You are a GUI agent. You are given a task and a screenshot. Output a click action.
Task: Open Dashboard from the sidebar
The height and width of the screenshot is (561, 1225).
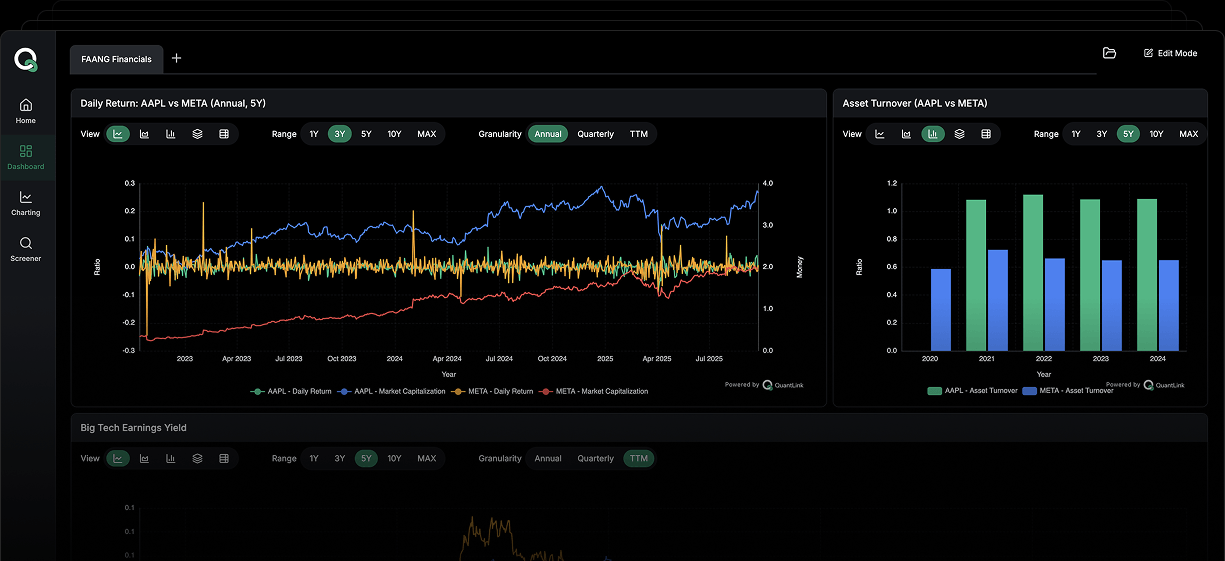pyautogui.click(x=26, y=157)
